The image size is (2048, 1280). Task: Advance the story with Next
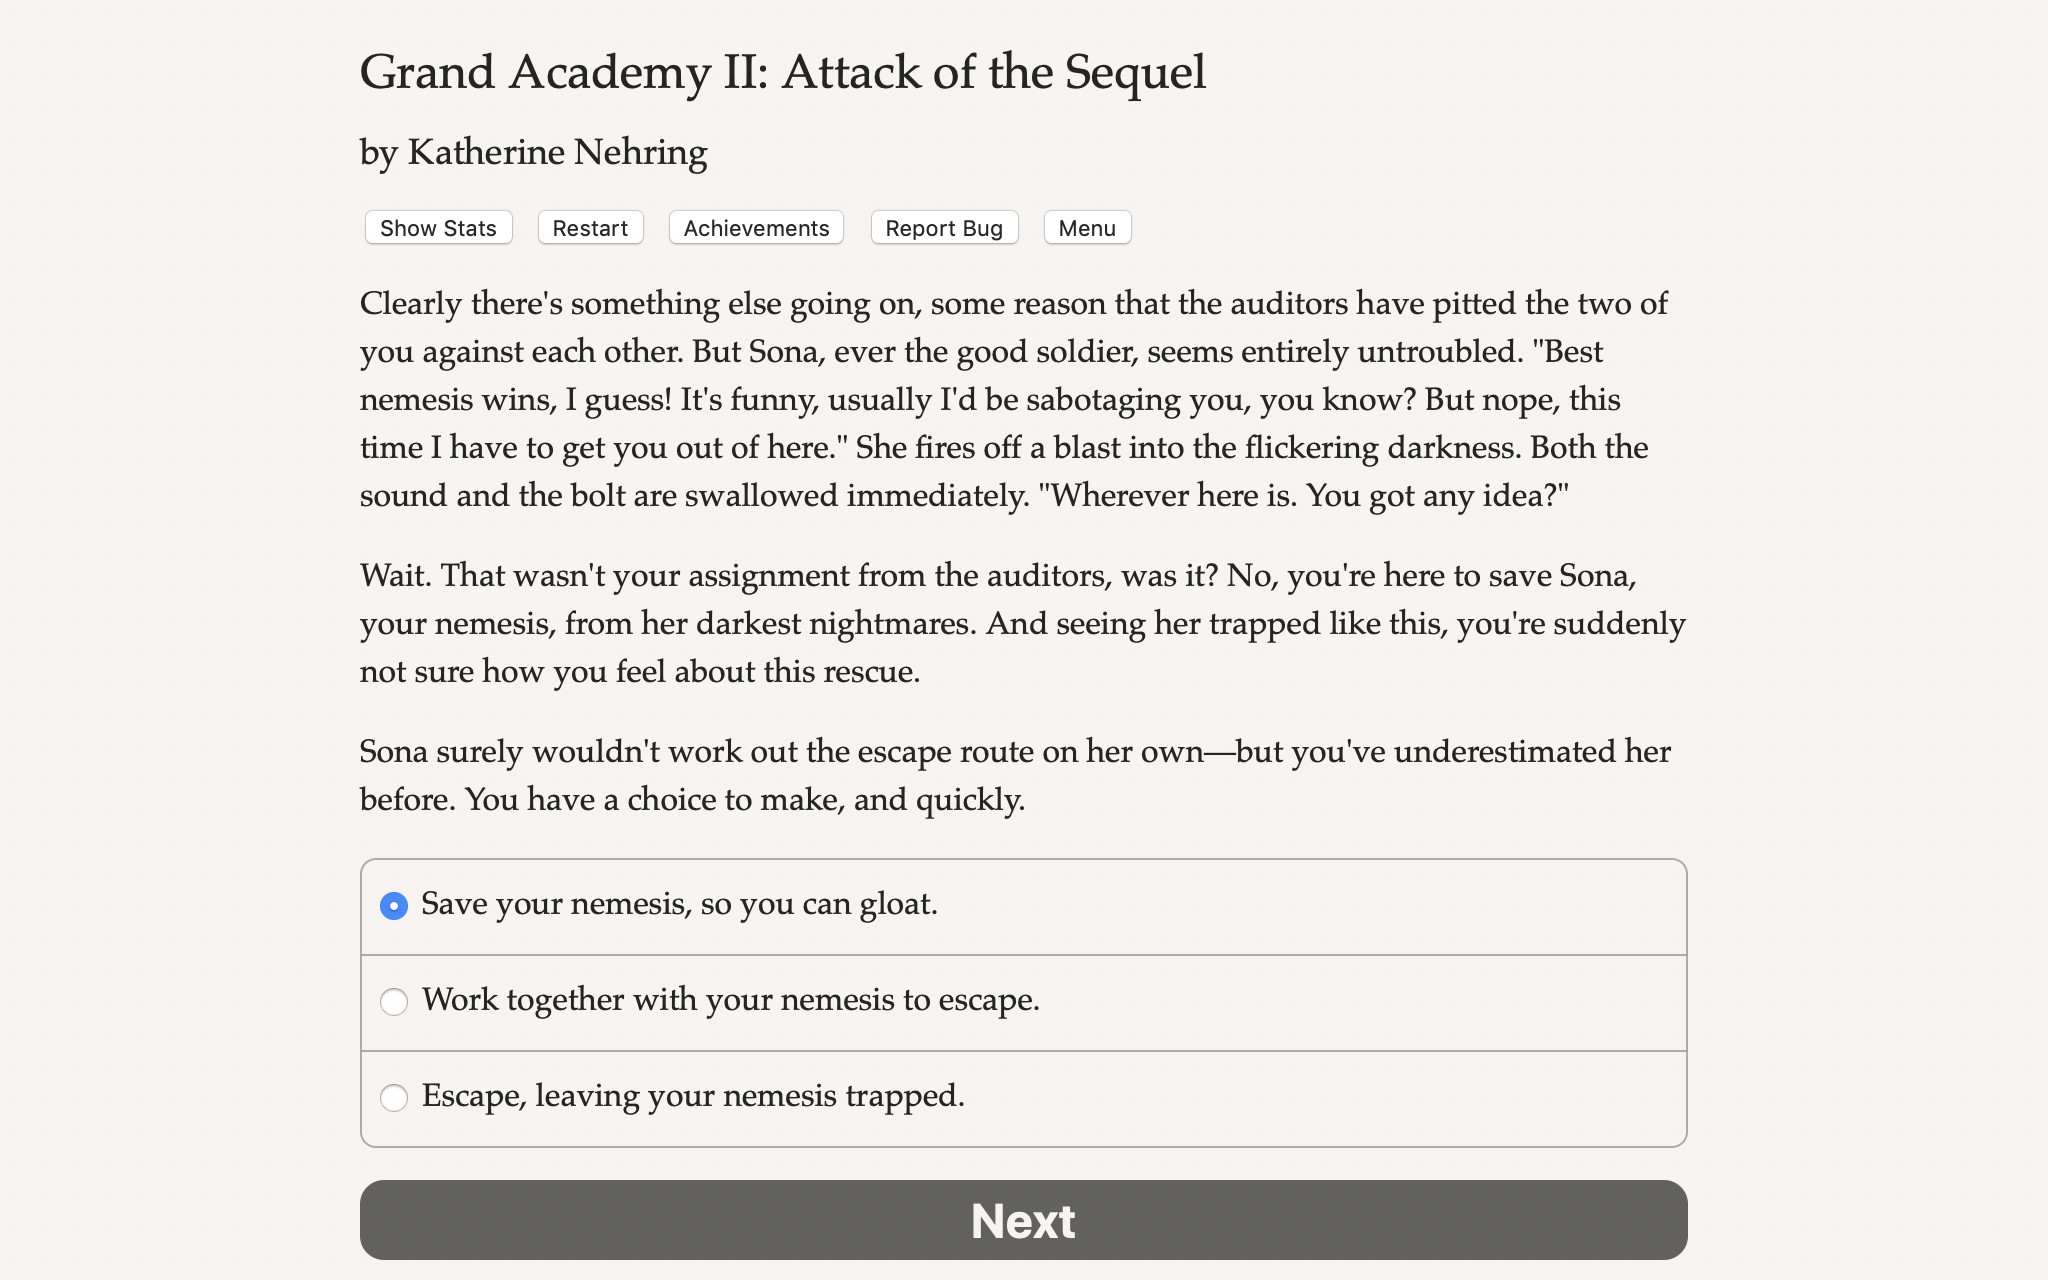(1022, 1220)
